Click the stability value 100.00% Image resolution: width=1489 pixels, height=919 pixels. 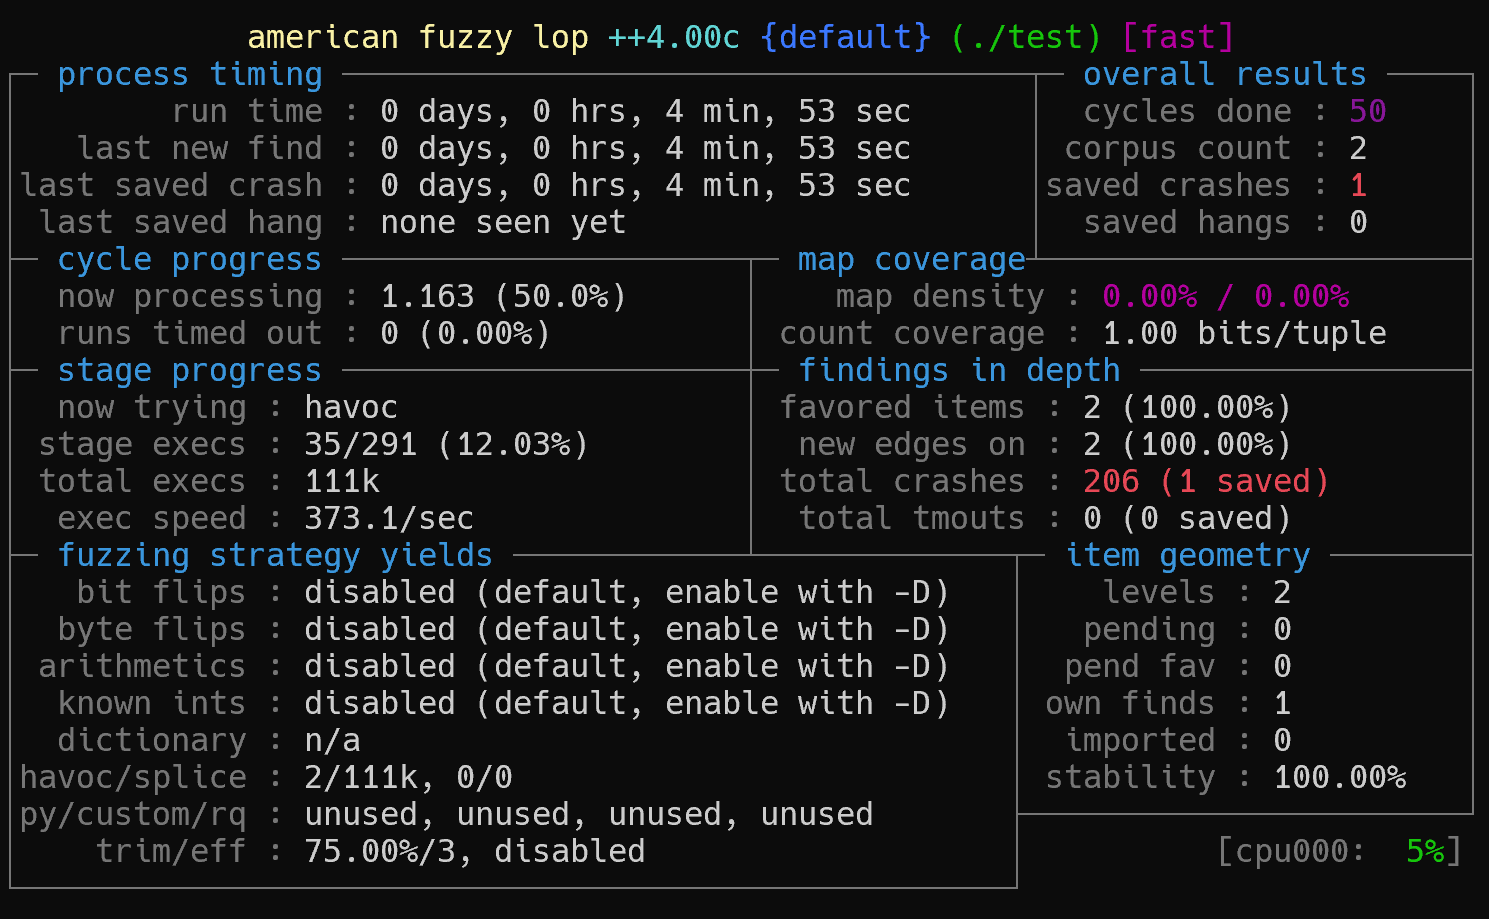[x=1340, y=778]
